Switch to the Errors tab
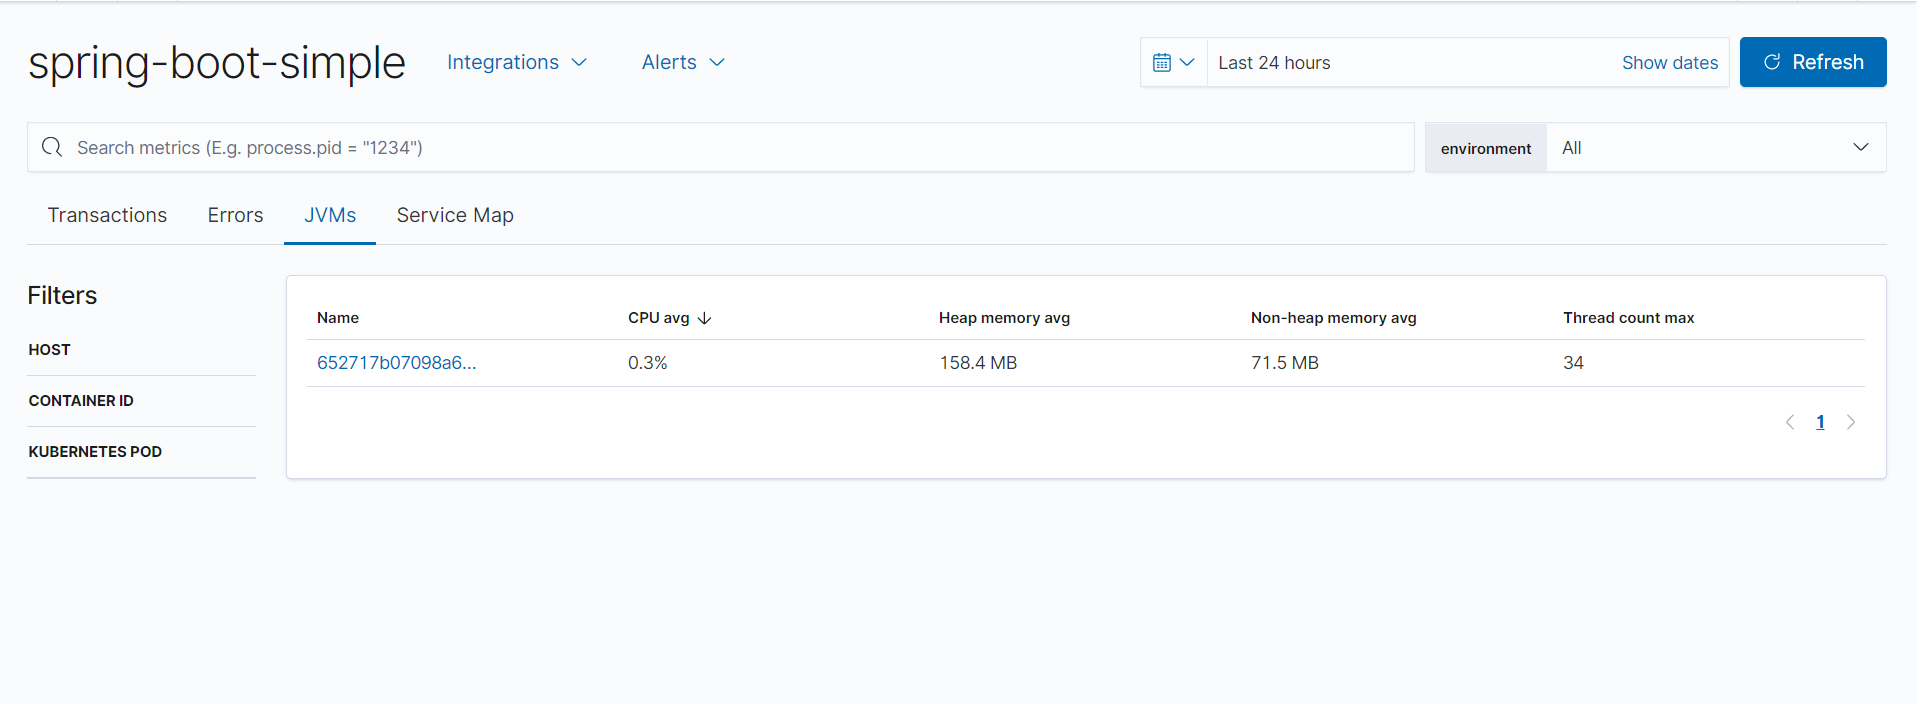 coord(235,215)
